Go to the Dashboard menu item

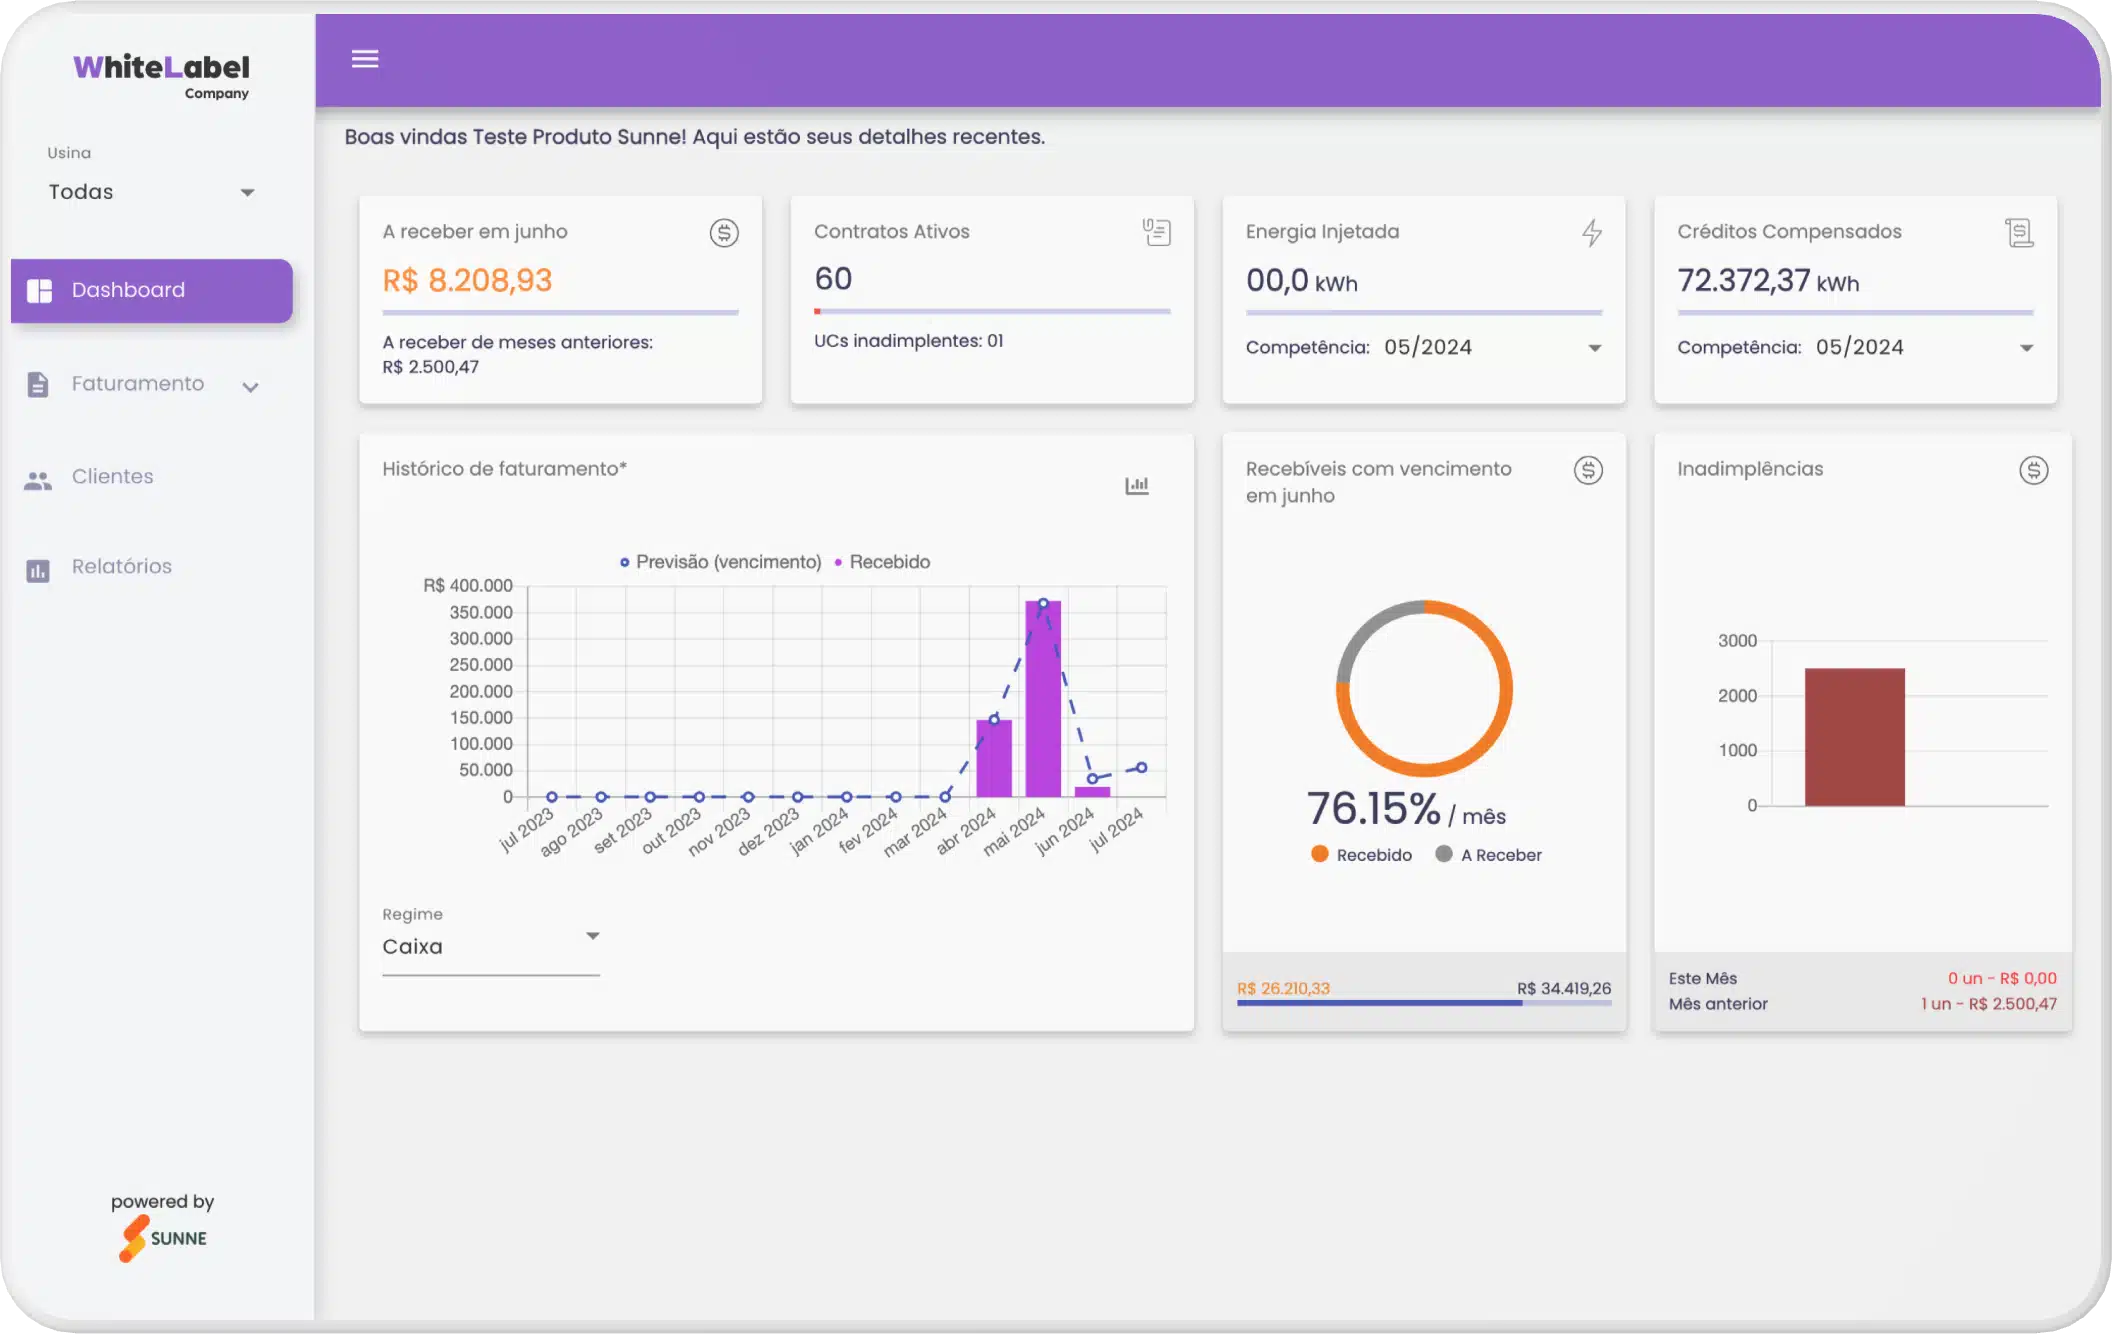click(x=152, y=291)
